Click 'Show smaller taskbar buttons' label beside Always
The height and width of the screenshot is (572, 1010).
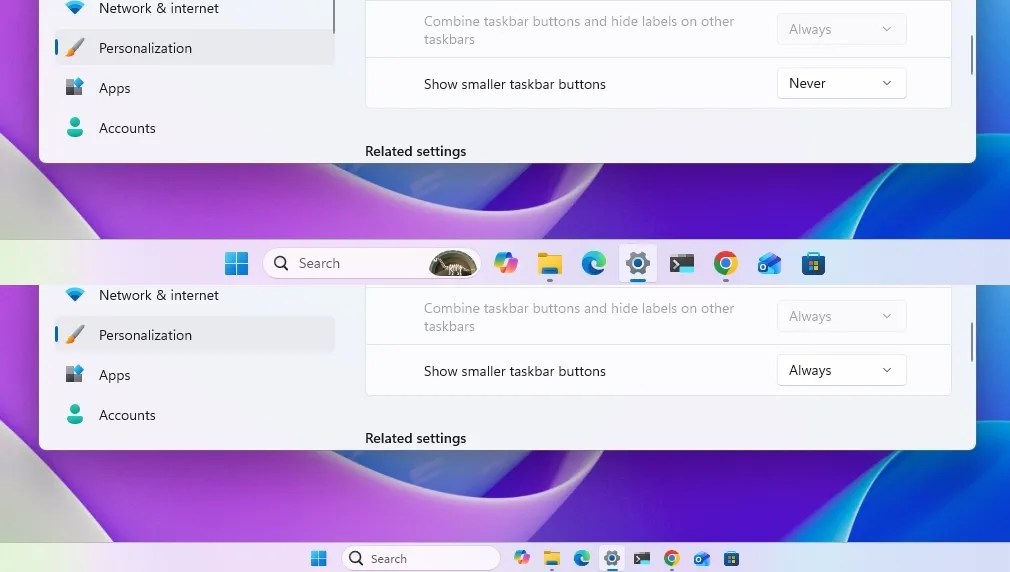[515, 372]
